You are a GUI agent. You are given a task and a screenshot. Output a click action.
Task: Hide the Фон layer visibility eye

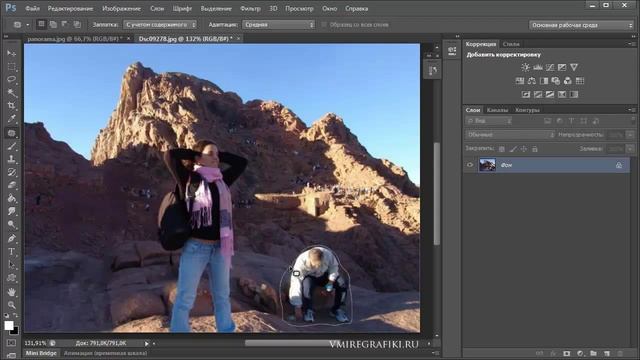click(x=470, y=165)
